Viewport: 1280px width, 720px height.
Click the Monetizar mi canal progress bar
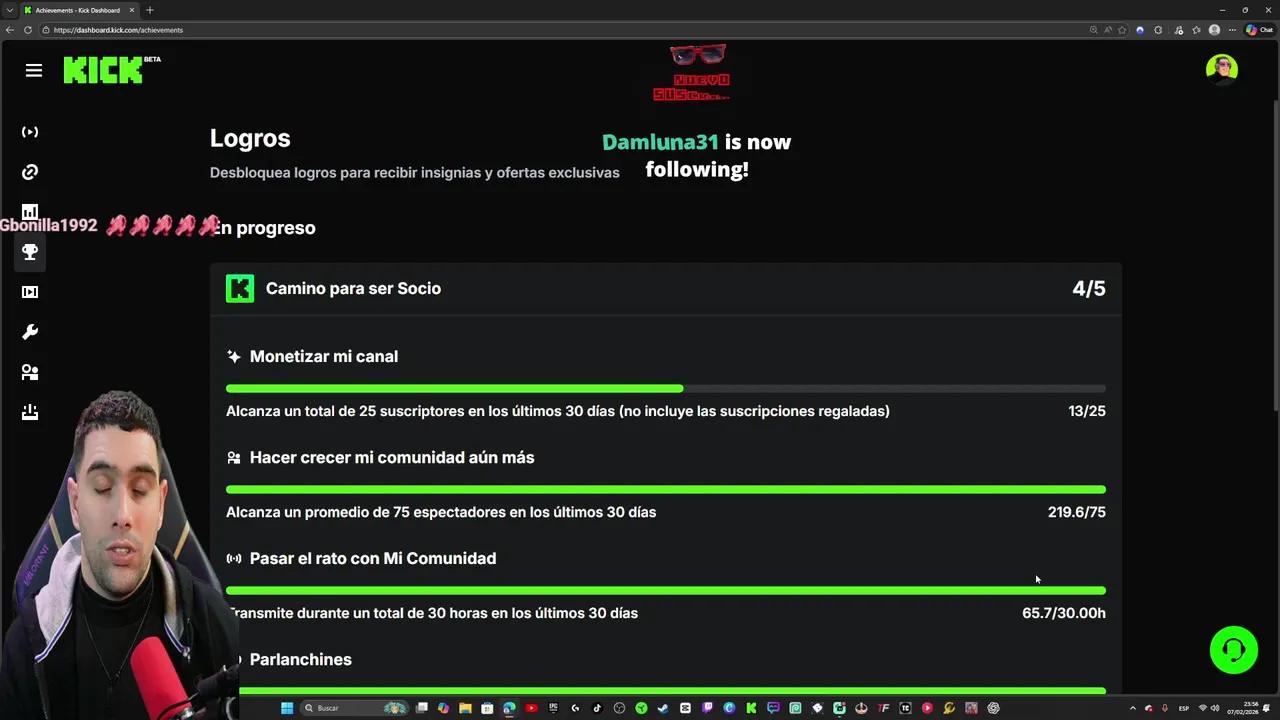click(666, 388)
